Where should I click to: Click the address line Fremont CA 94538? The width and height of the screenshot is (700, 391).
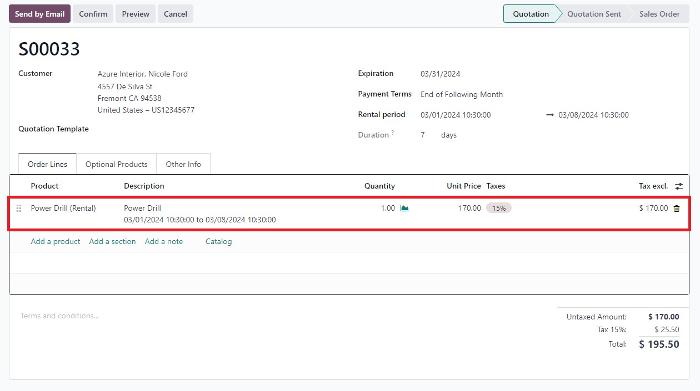[x=129, y=98]
